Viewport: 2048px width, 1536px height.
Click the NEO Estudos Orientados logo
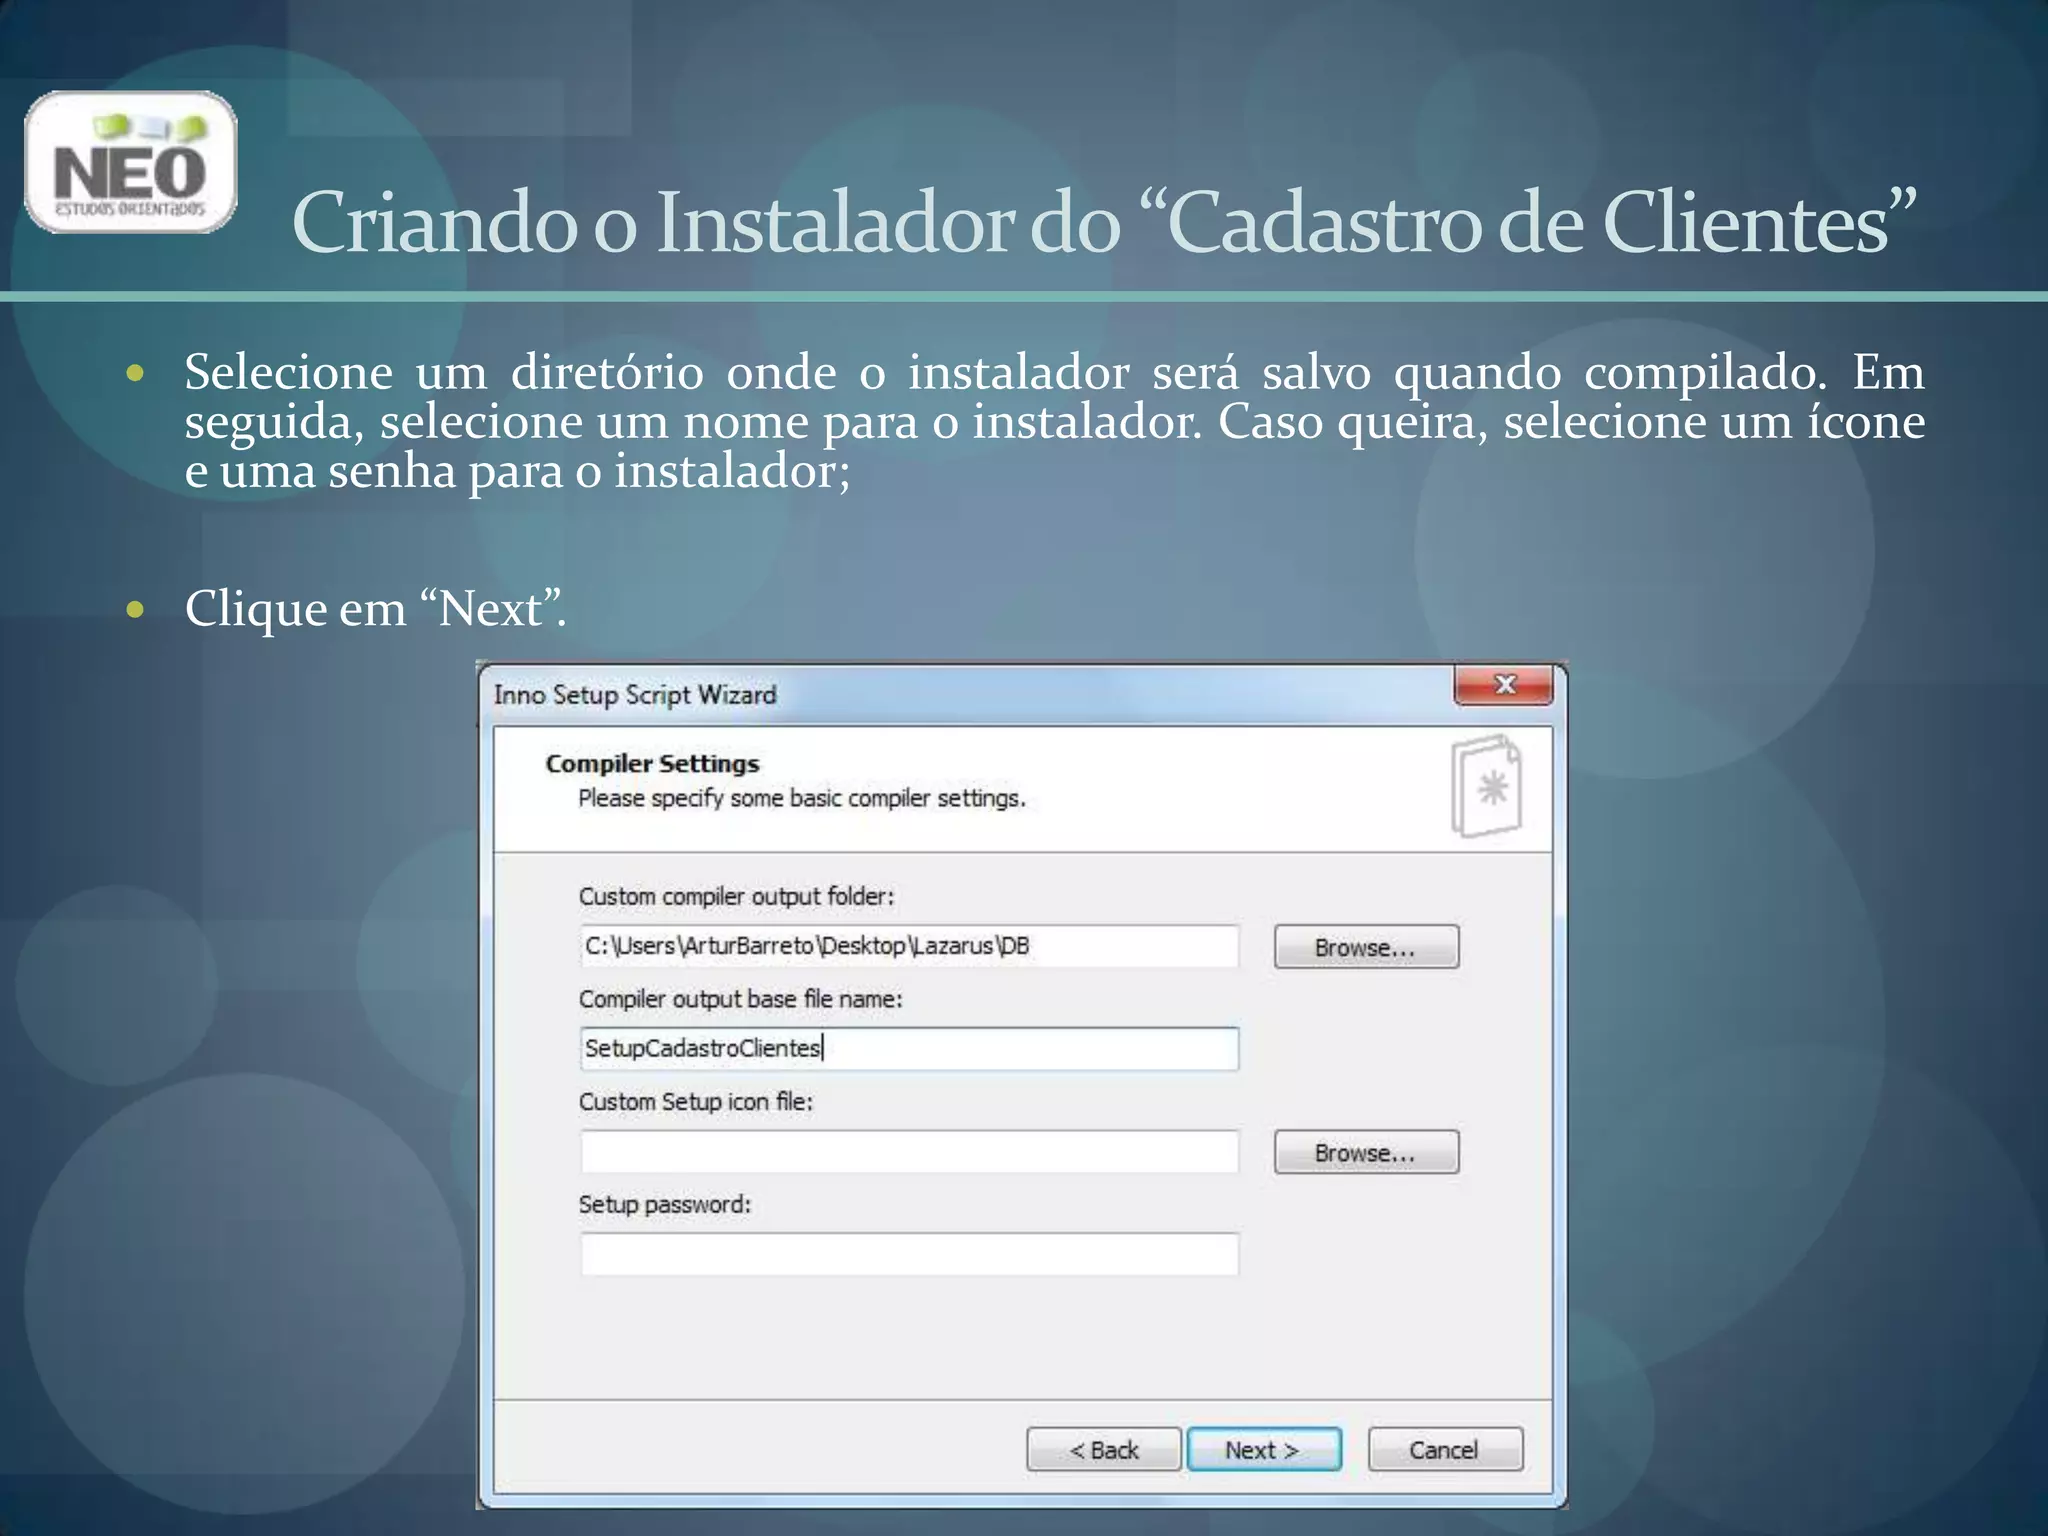[131, 162]
